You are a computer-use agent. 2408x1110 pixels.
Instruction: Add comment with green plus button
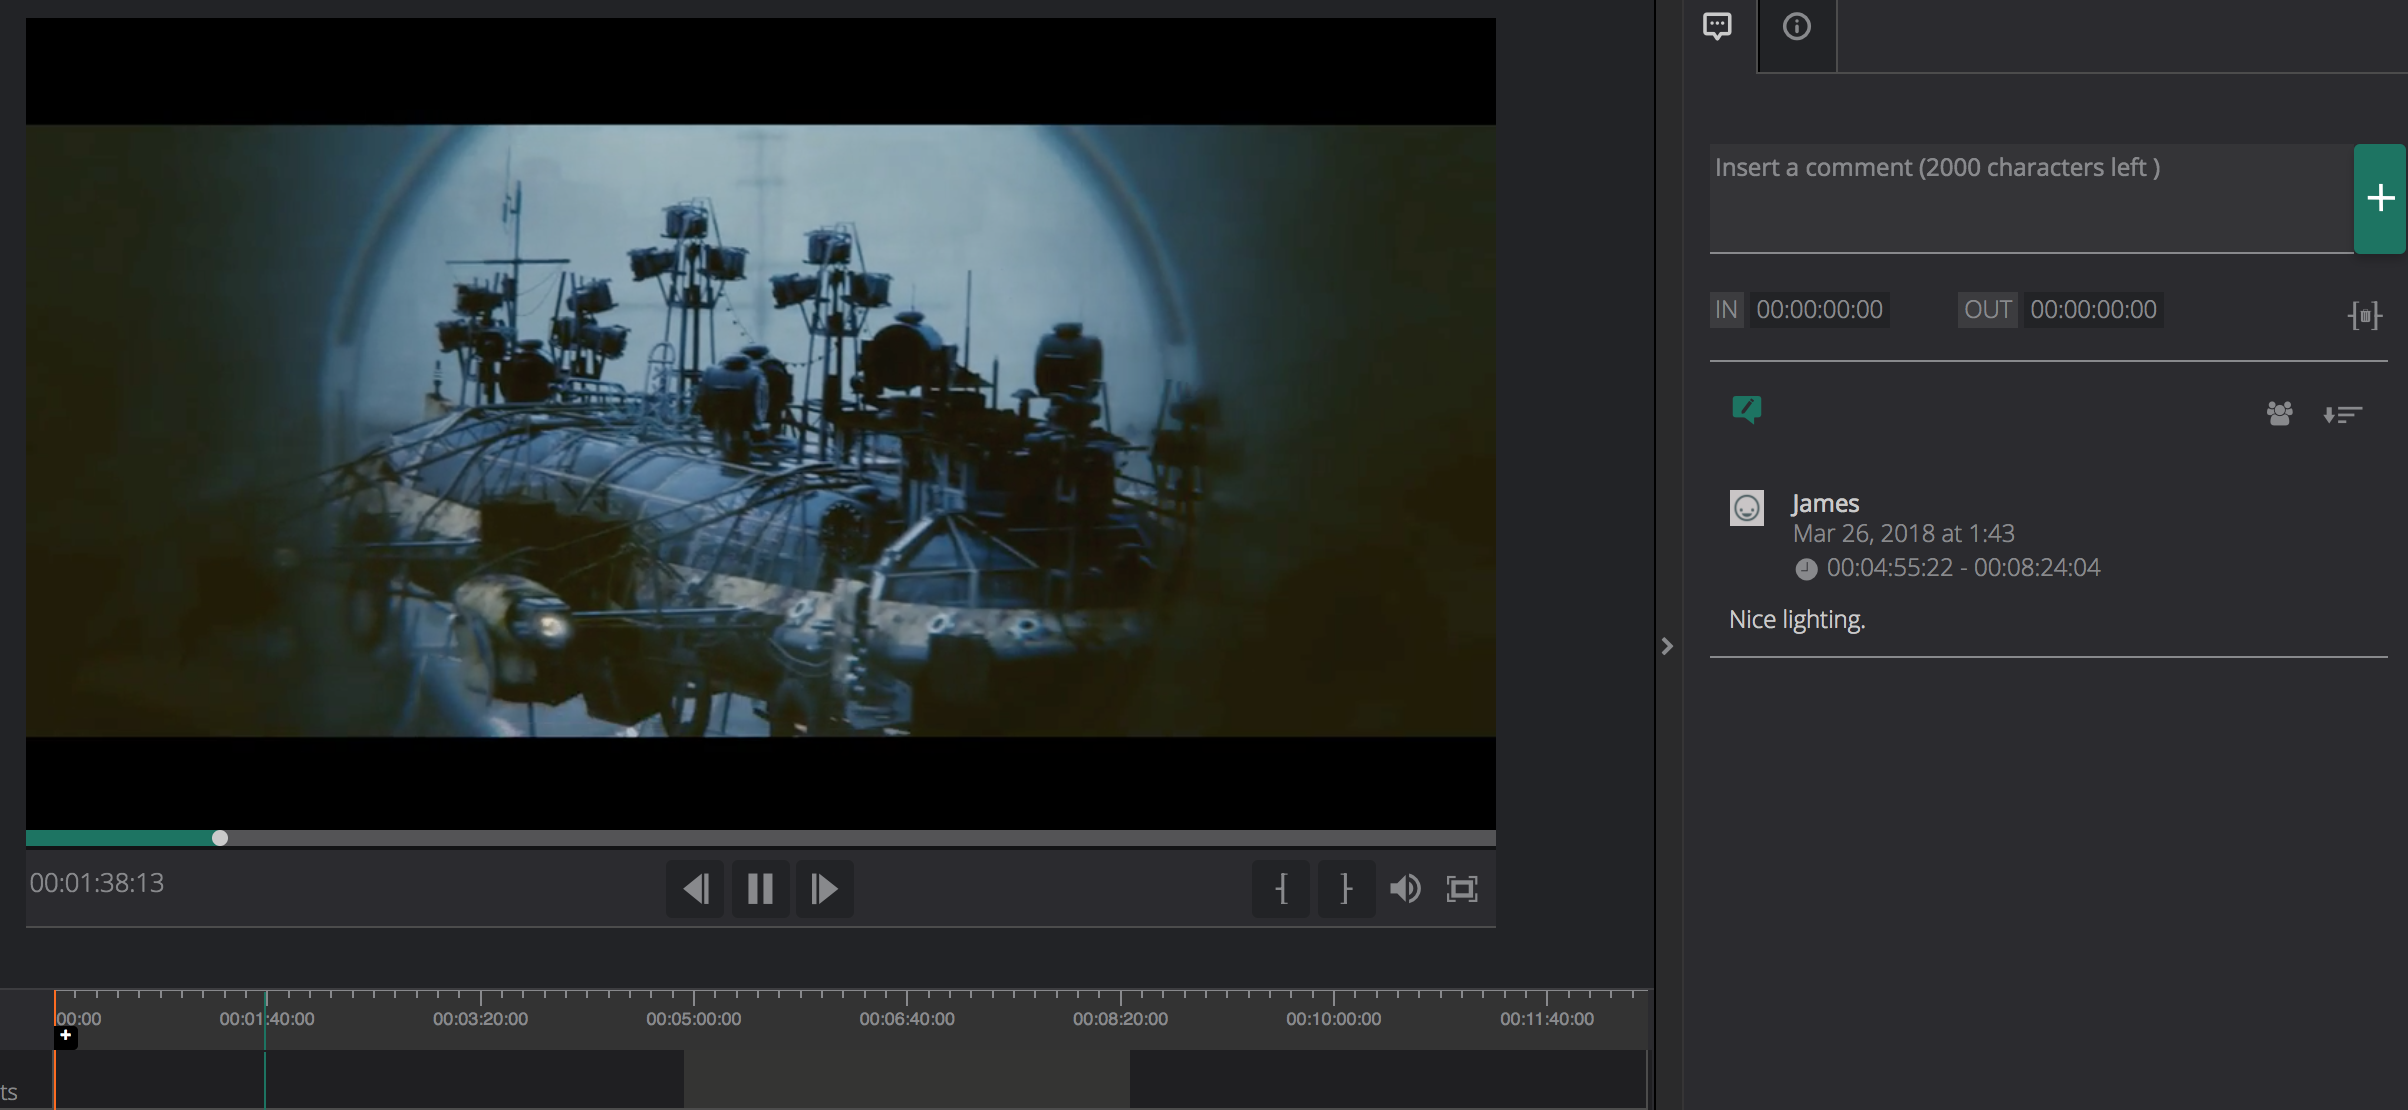pos(2380,198)
